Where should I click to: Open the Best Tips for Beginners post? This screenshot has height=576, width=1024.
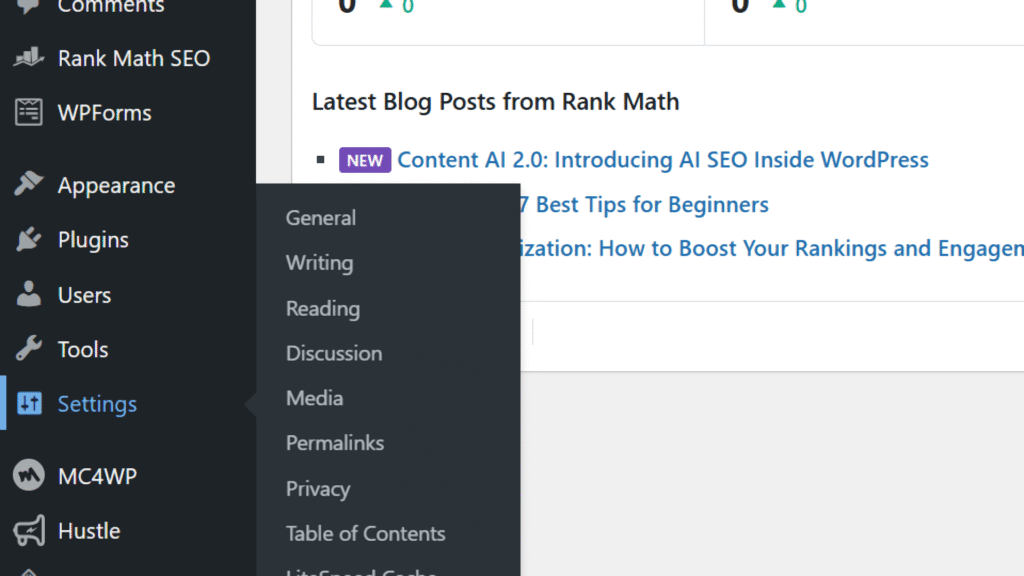point(652,205)
